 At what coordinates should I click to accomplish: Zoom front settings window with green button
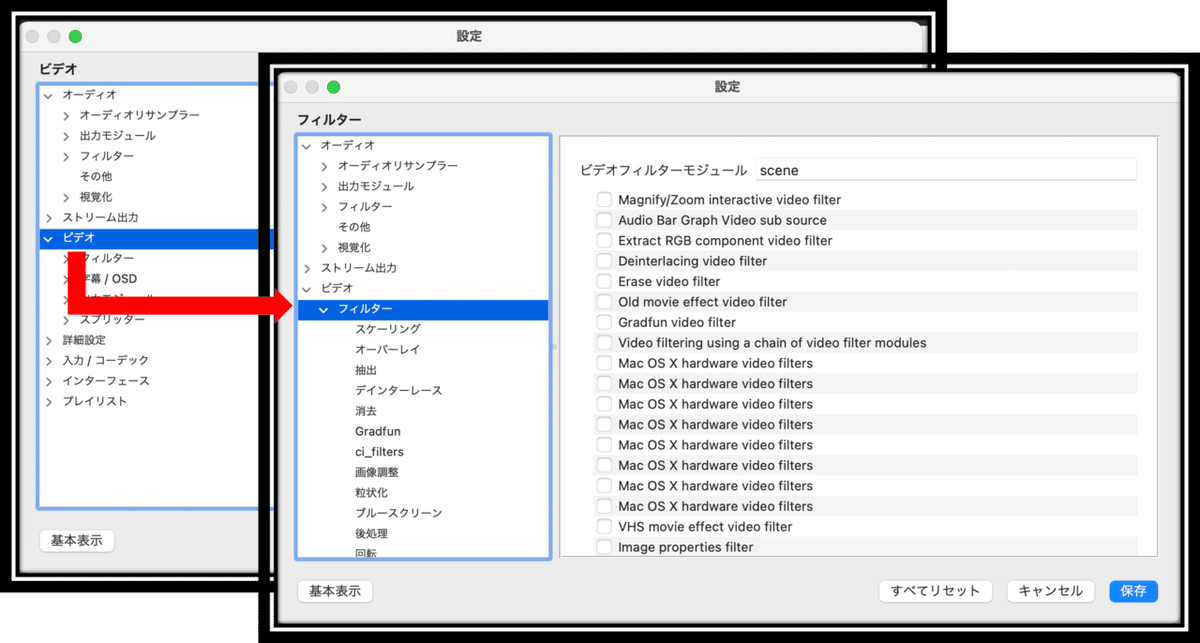pos(334,87)
